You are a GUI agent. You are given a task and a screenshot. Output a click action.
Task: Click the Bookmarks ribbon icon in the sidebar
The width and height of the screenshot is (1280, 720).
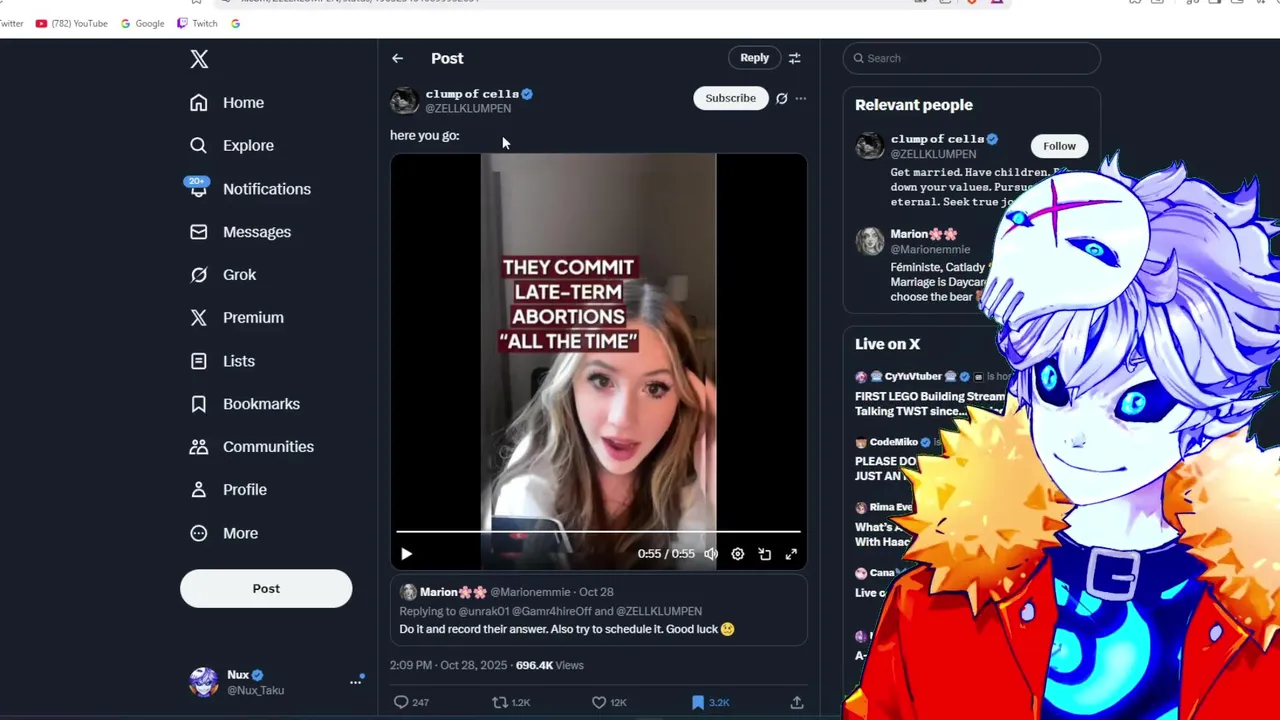coord(199,404)
